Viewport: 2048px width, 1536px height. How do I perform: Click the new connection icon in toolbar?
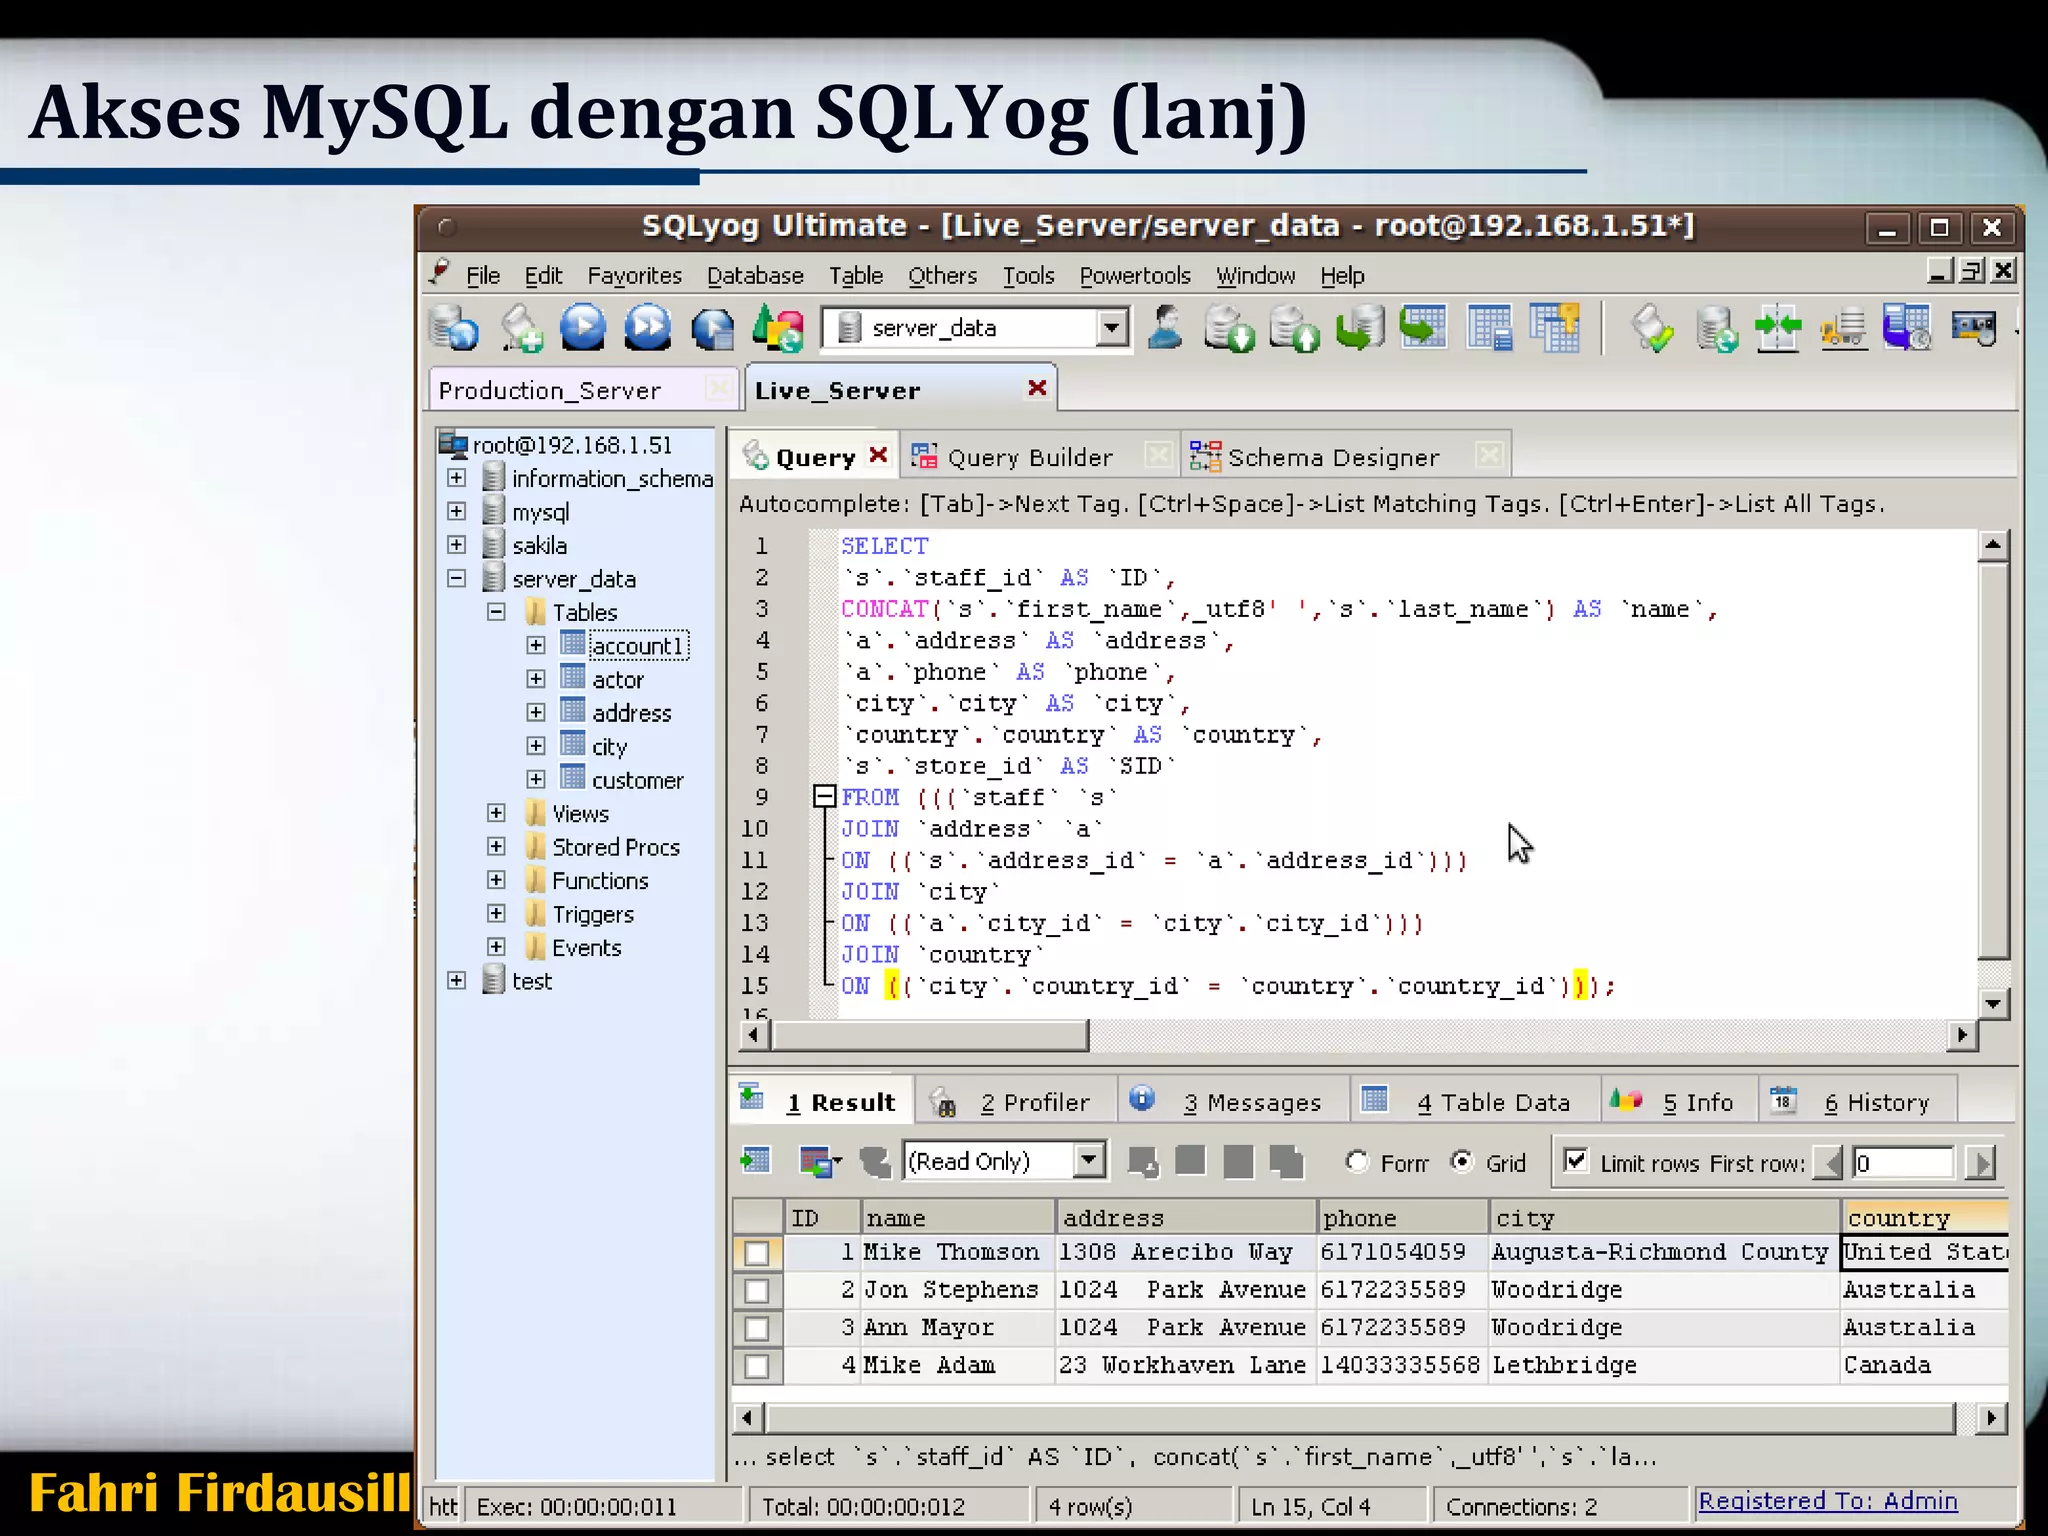click(454, 328)
